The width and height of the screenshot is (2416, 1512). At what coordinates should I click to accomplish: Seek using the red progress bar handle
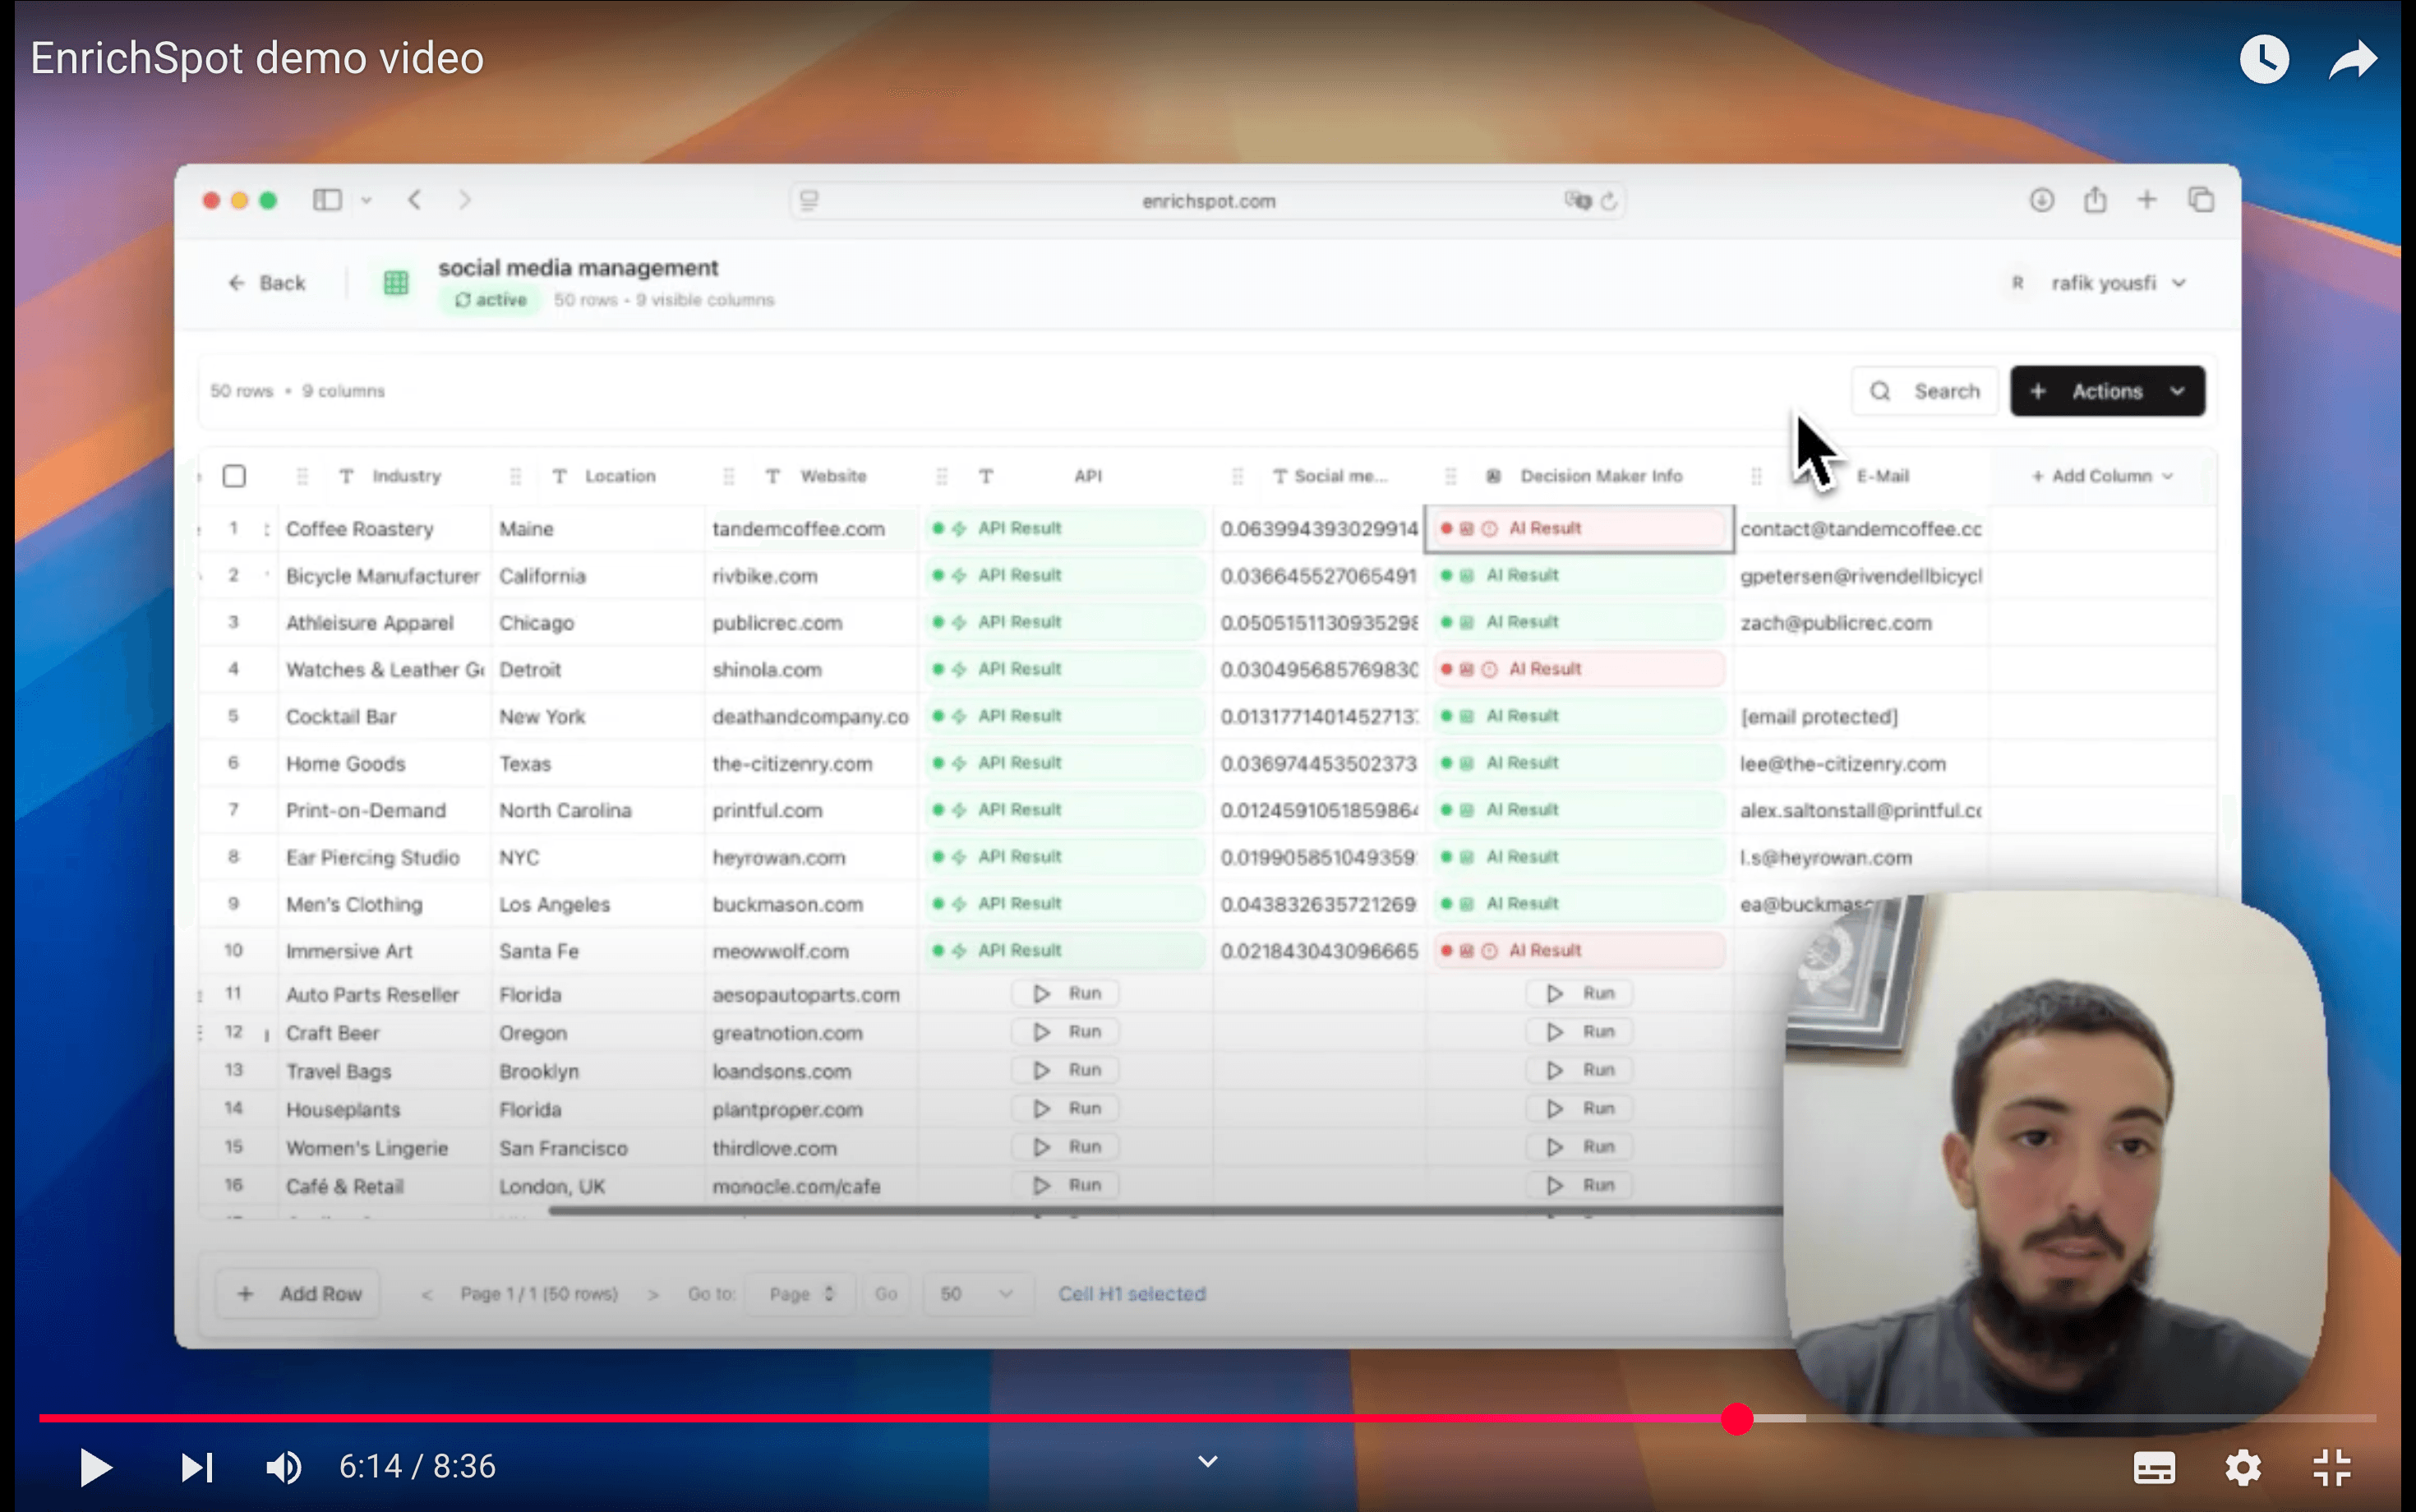pos(1737,1418)
